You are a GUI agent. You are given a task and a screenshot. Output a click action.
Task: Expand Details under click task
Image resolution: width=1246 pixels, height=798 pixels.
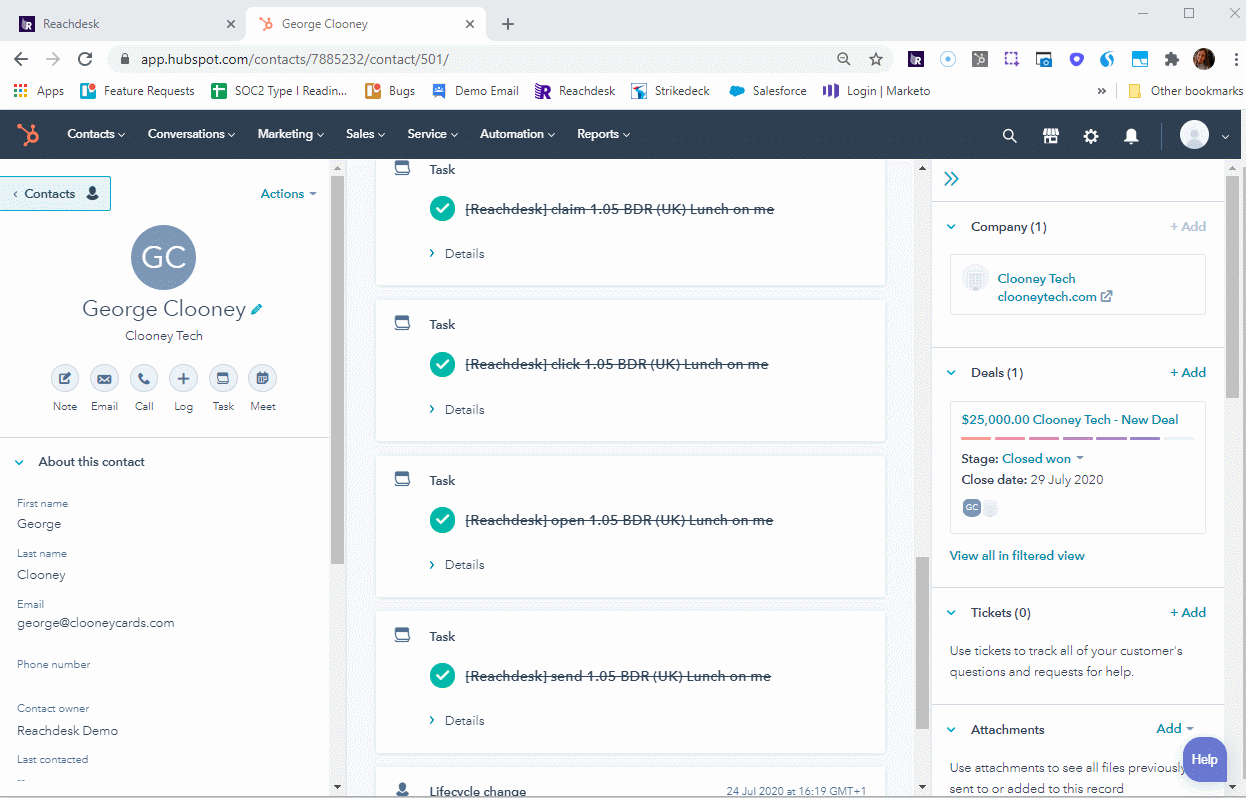coord(457,410)
